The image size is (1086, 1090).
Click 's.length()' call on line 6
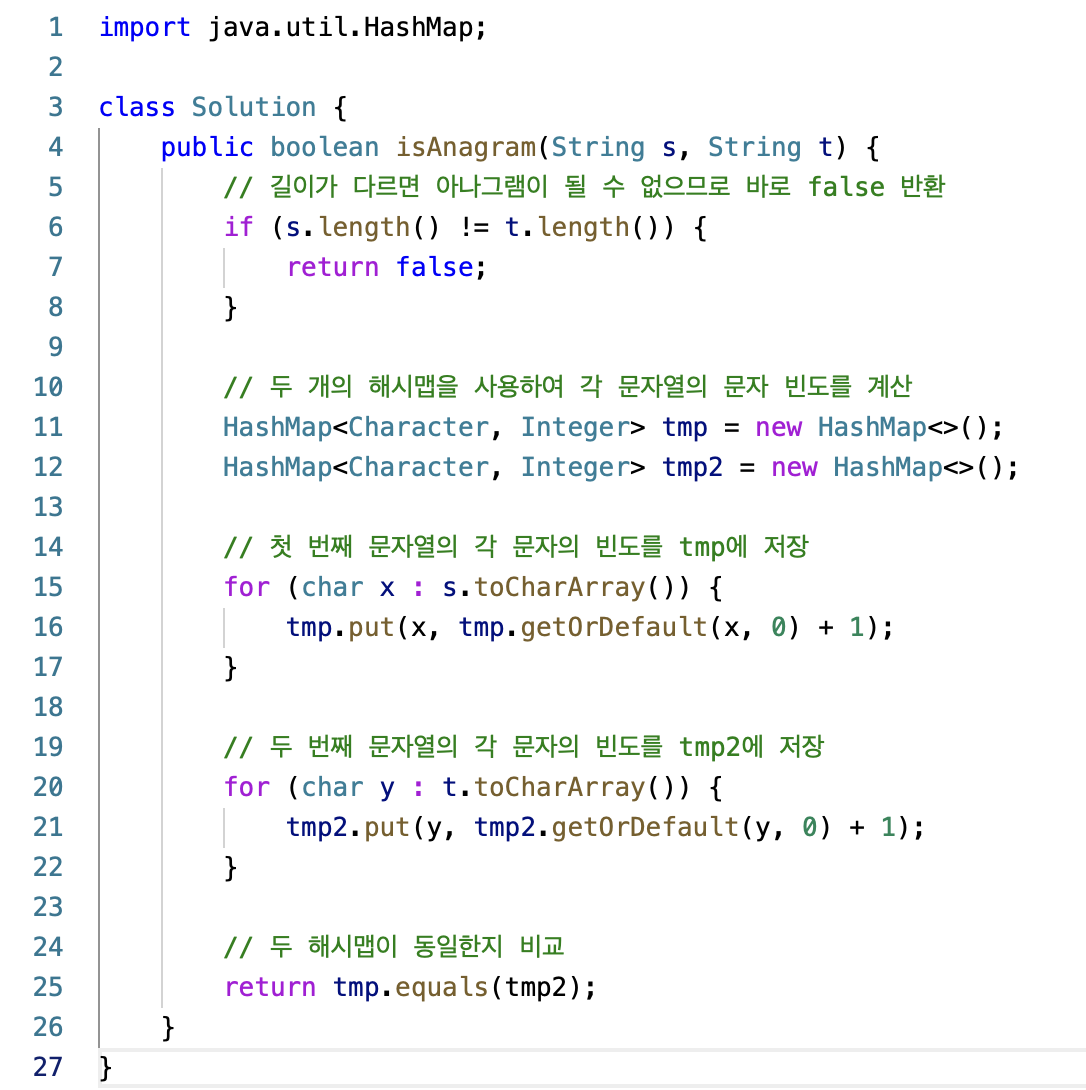(x=363, y=227)
